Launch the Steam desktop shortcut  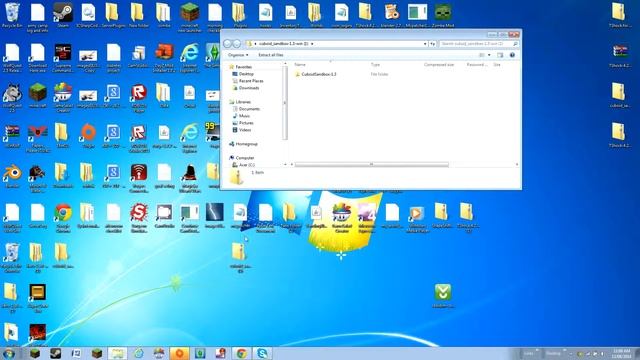click(63, 15)
